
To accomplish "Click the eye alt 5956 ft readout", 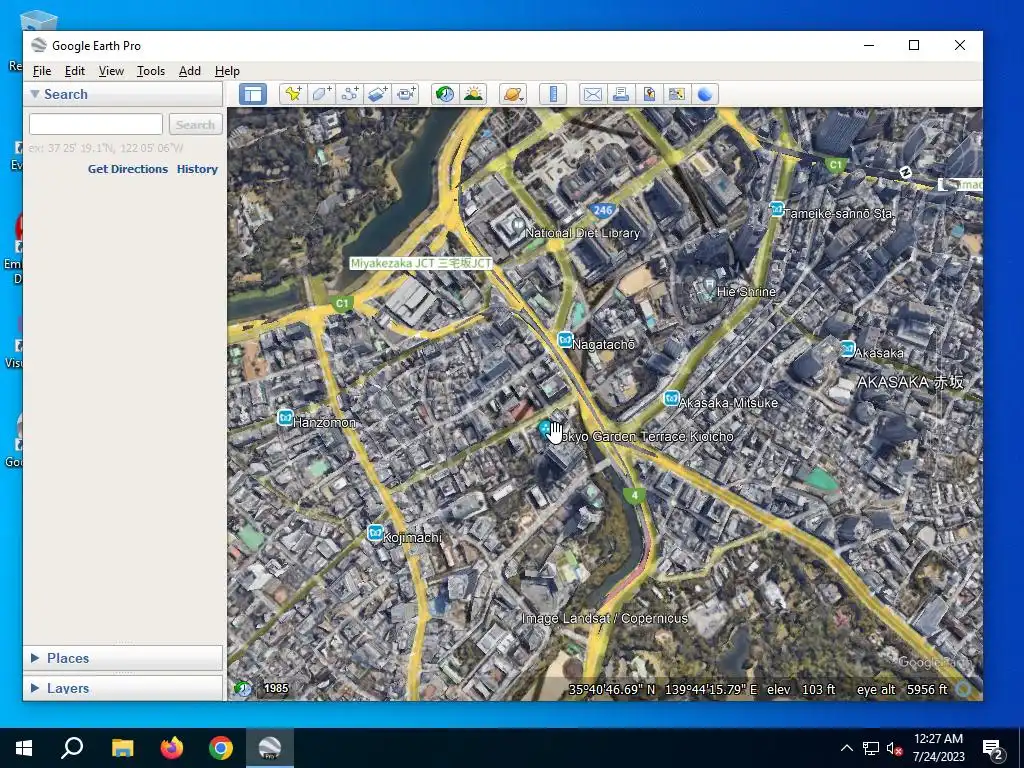I will (x=902, y=690).
